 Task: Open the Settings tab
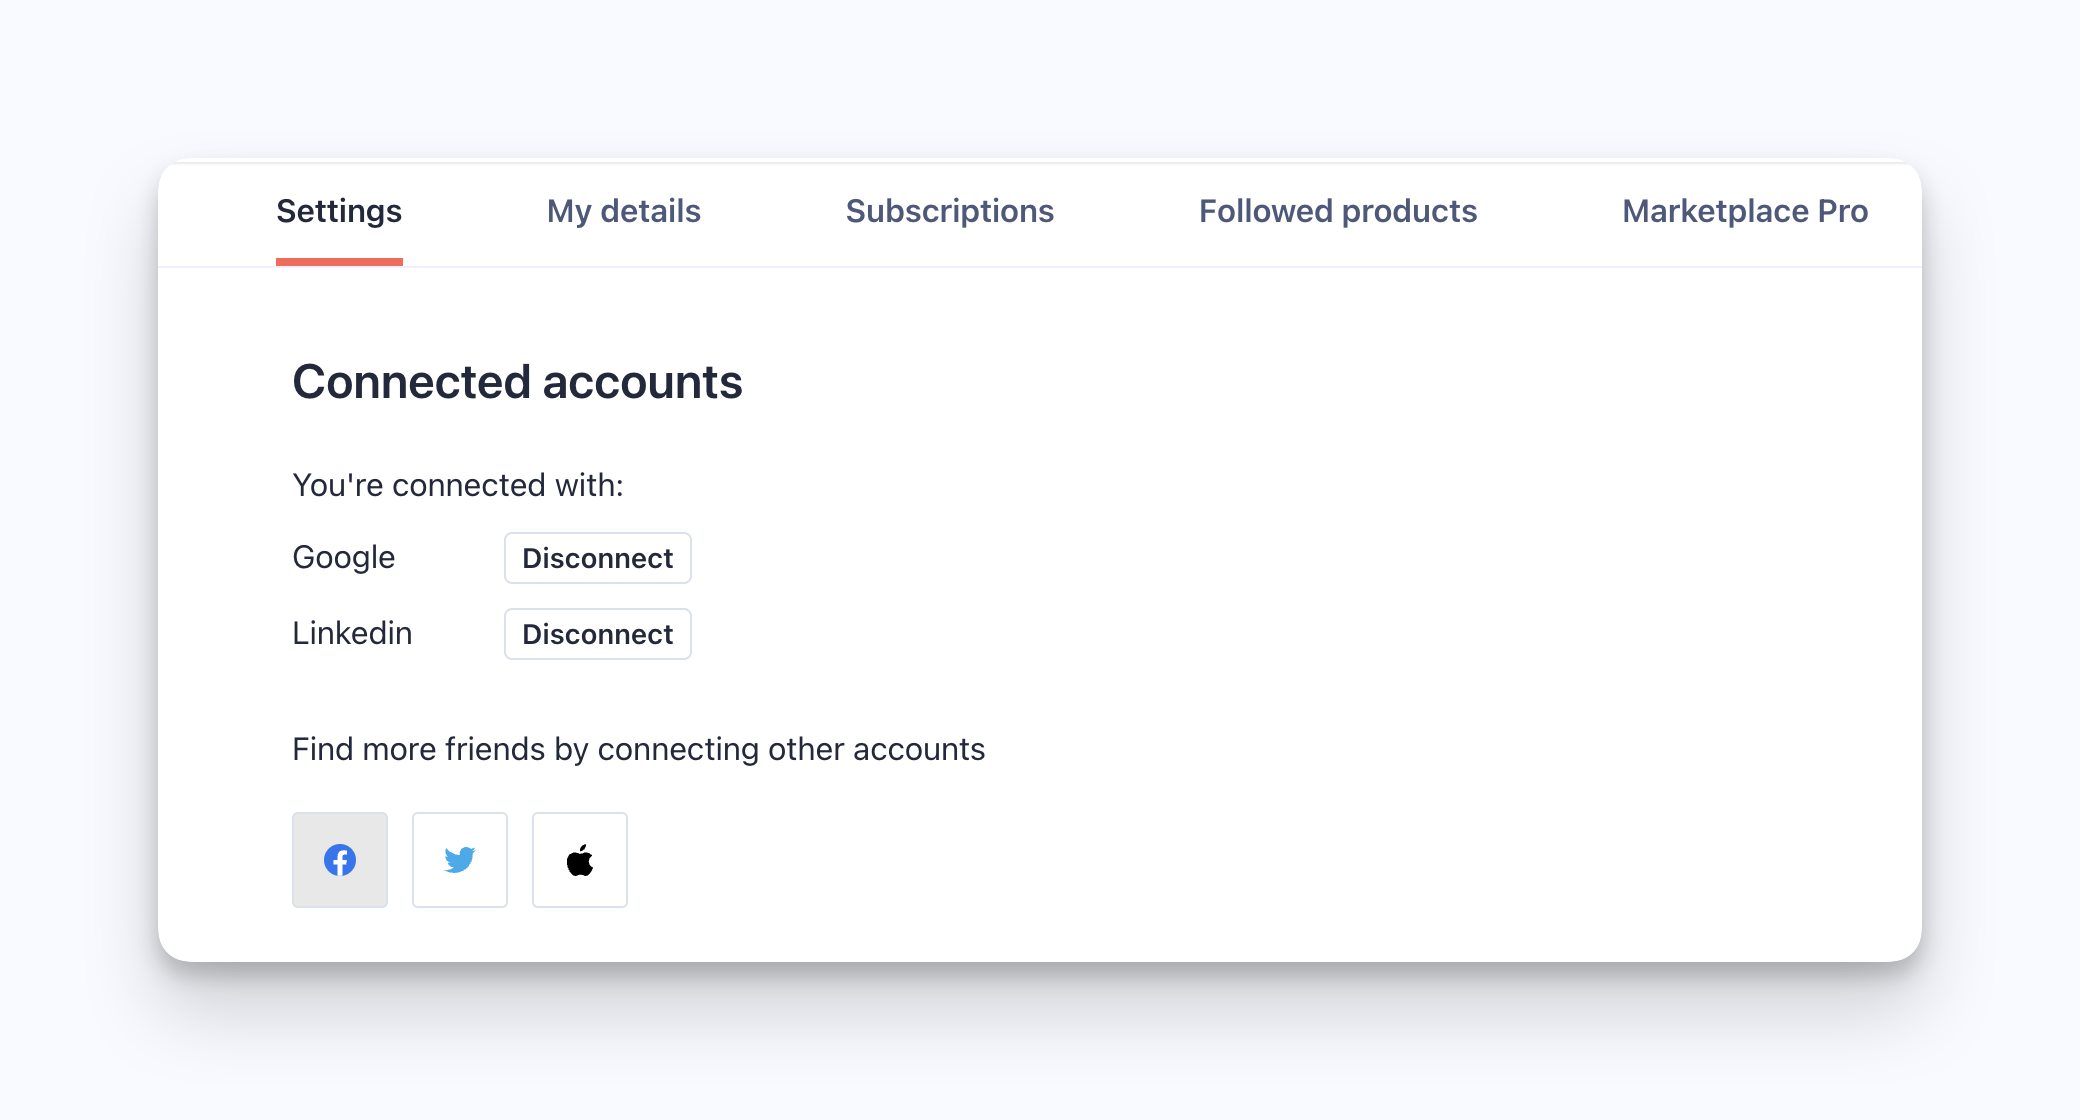tap(339, 211)
